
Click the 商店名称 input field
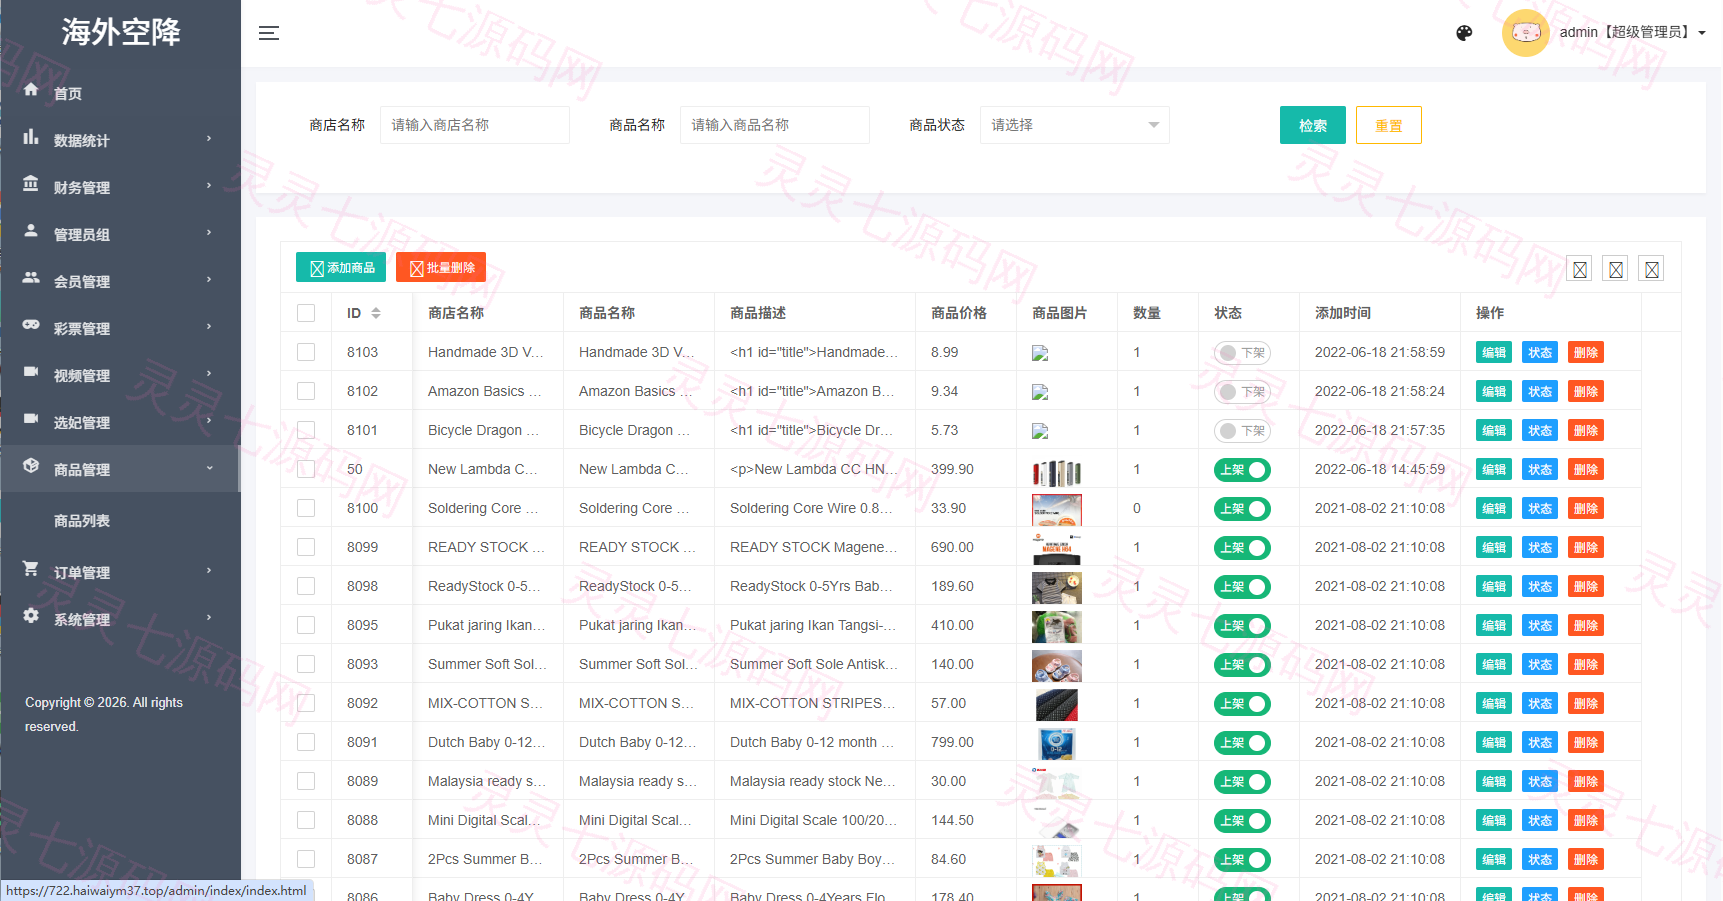click(475, 125)
